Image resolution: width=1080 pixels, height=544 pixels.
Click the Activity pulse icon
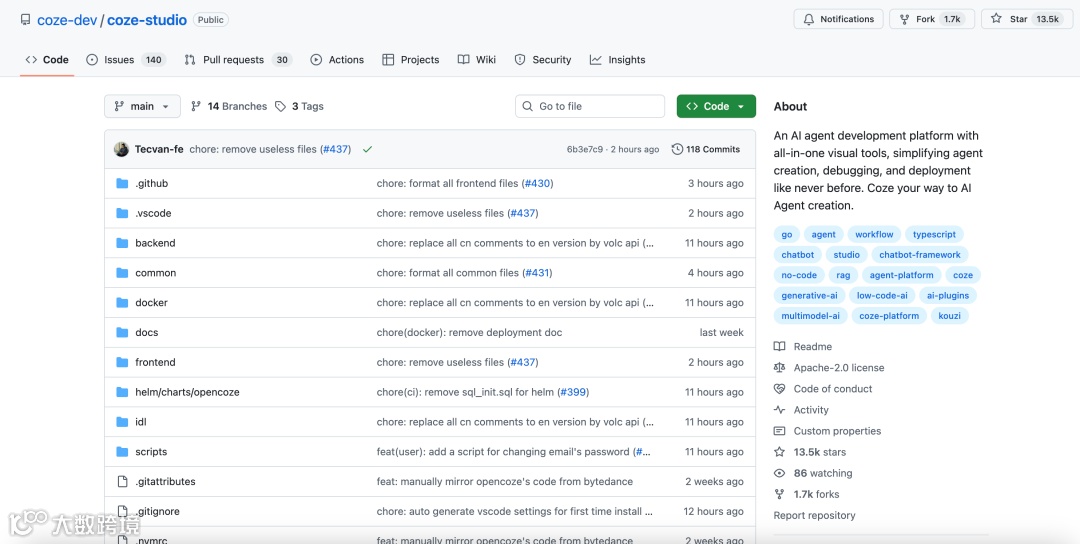[779, 410]
